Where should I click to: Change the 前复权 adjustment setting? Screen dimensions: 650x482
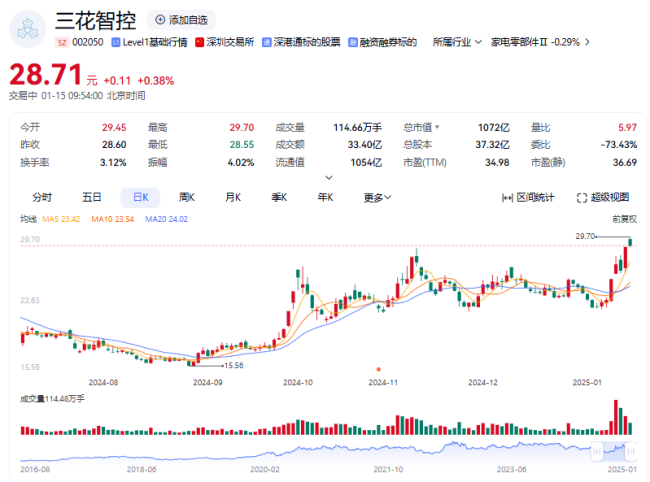tap(624, 219)
